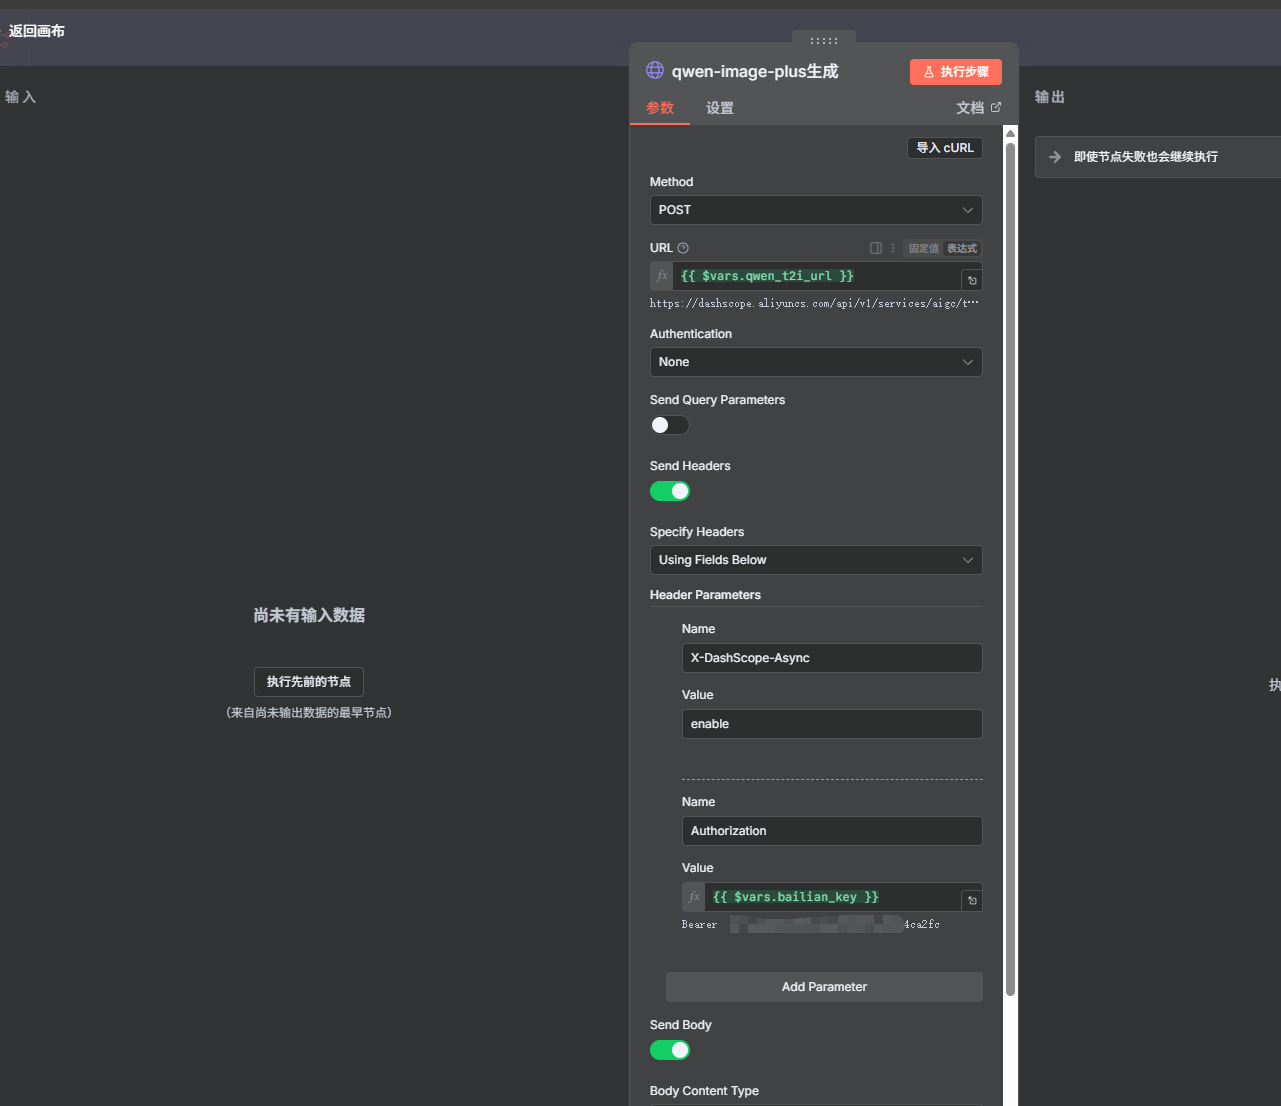This screenshot has width=1281, height=1106.
Task: Click the 导入 cURL button
Action: [945, 148]
